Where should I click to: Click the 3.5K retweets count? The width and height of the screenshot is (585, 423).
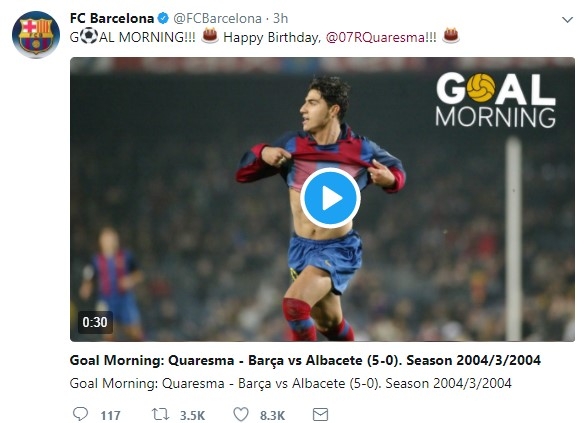click(x=193, y=416)
